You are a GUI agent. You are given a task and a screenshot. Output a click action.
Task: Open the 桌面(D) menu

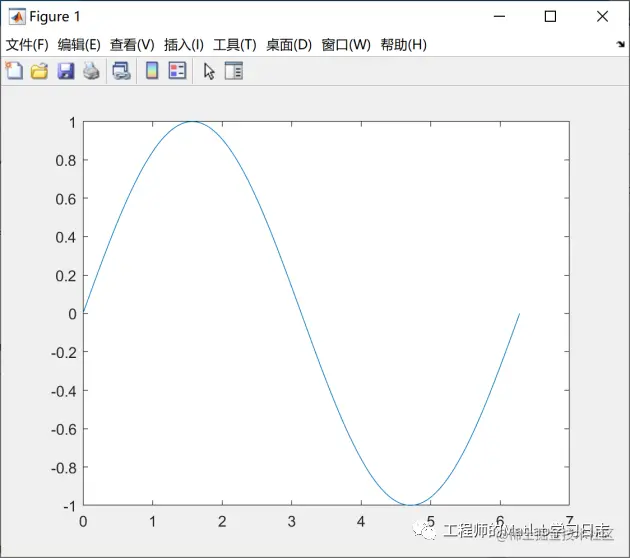(289, 45)
